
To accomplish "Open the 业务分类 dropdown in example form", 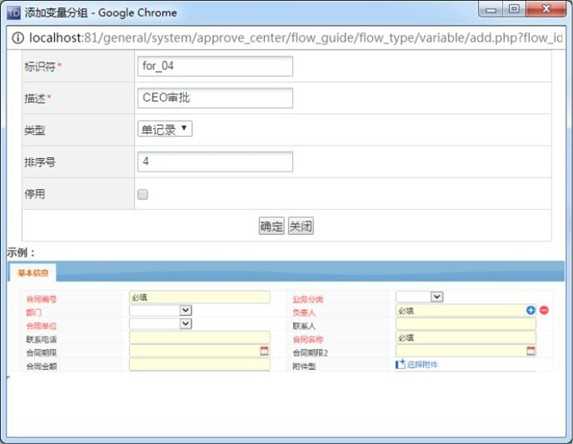I will [x=420, y=297].
